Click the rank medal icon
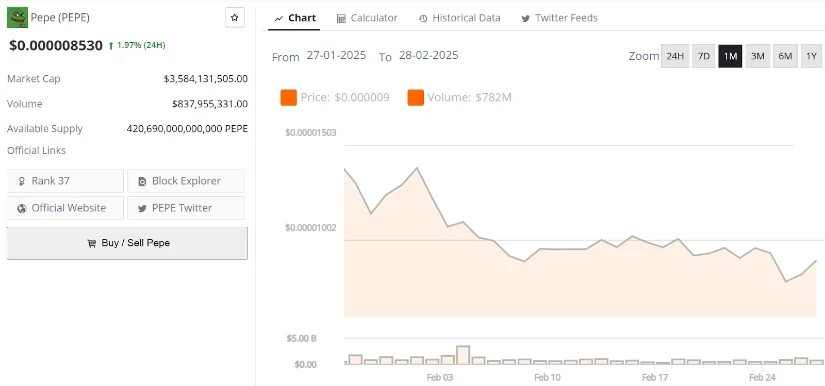The width and height of the screenshot is (825, 386). pyautogui.click(x=22, y=181)
